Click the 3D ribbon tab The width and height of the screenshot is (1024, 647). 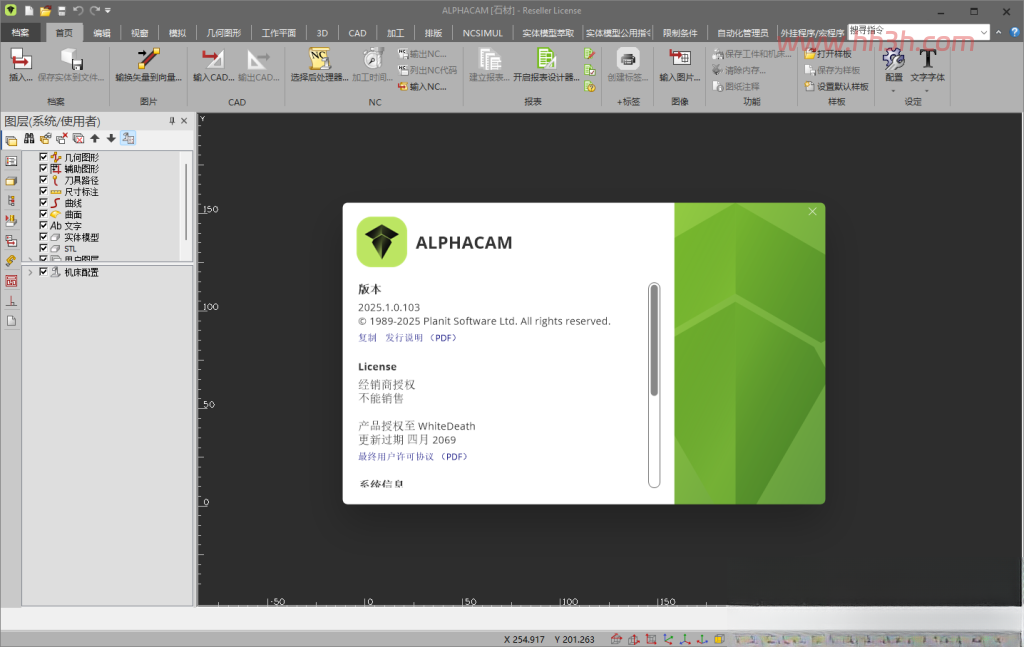(322, 33)
